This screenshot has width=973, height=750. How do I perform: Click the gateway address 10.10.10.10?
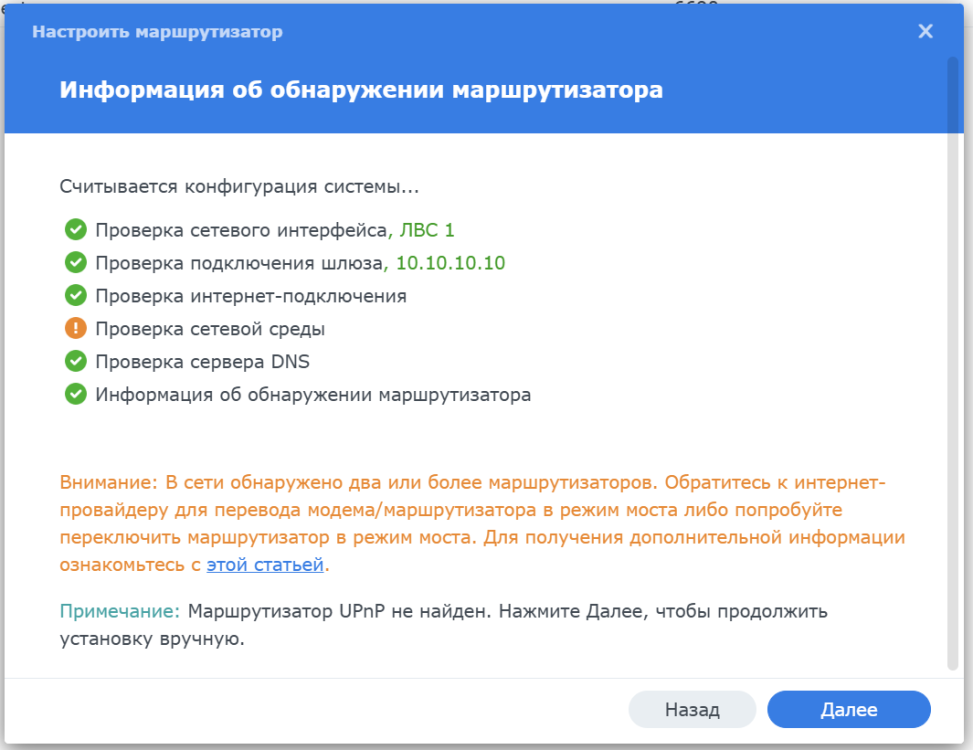pyautogui.click(x=450, y=263)
